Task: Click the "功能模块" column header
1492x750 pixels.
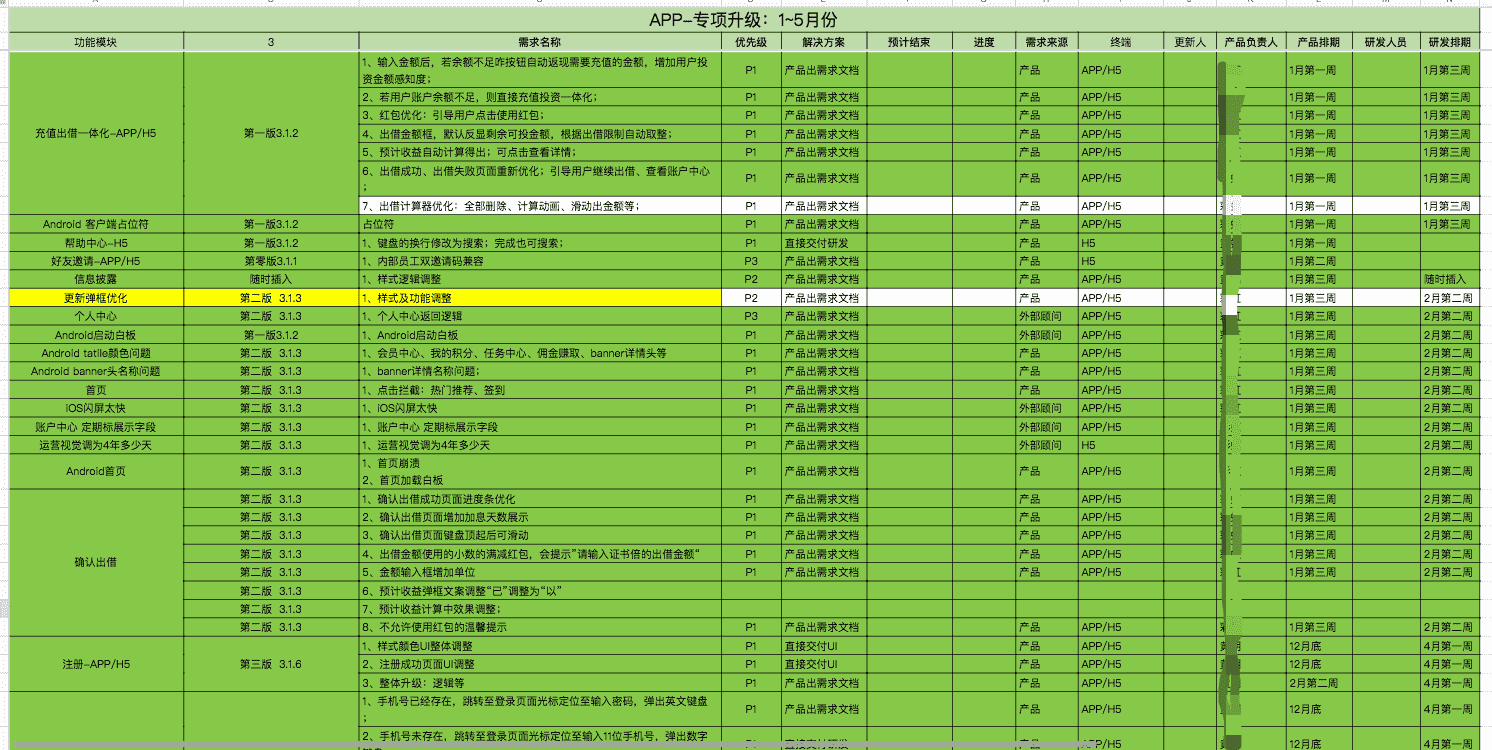Action: [96, 42]
